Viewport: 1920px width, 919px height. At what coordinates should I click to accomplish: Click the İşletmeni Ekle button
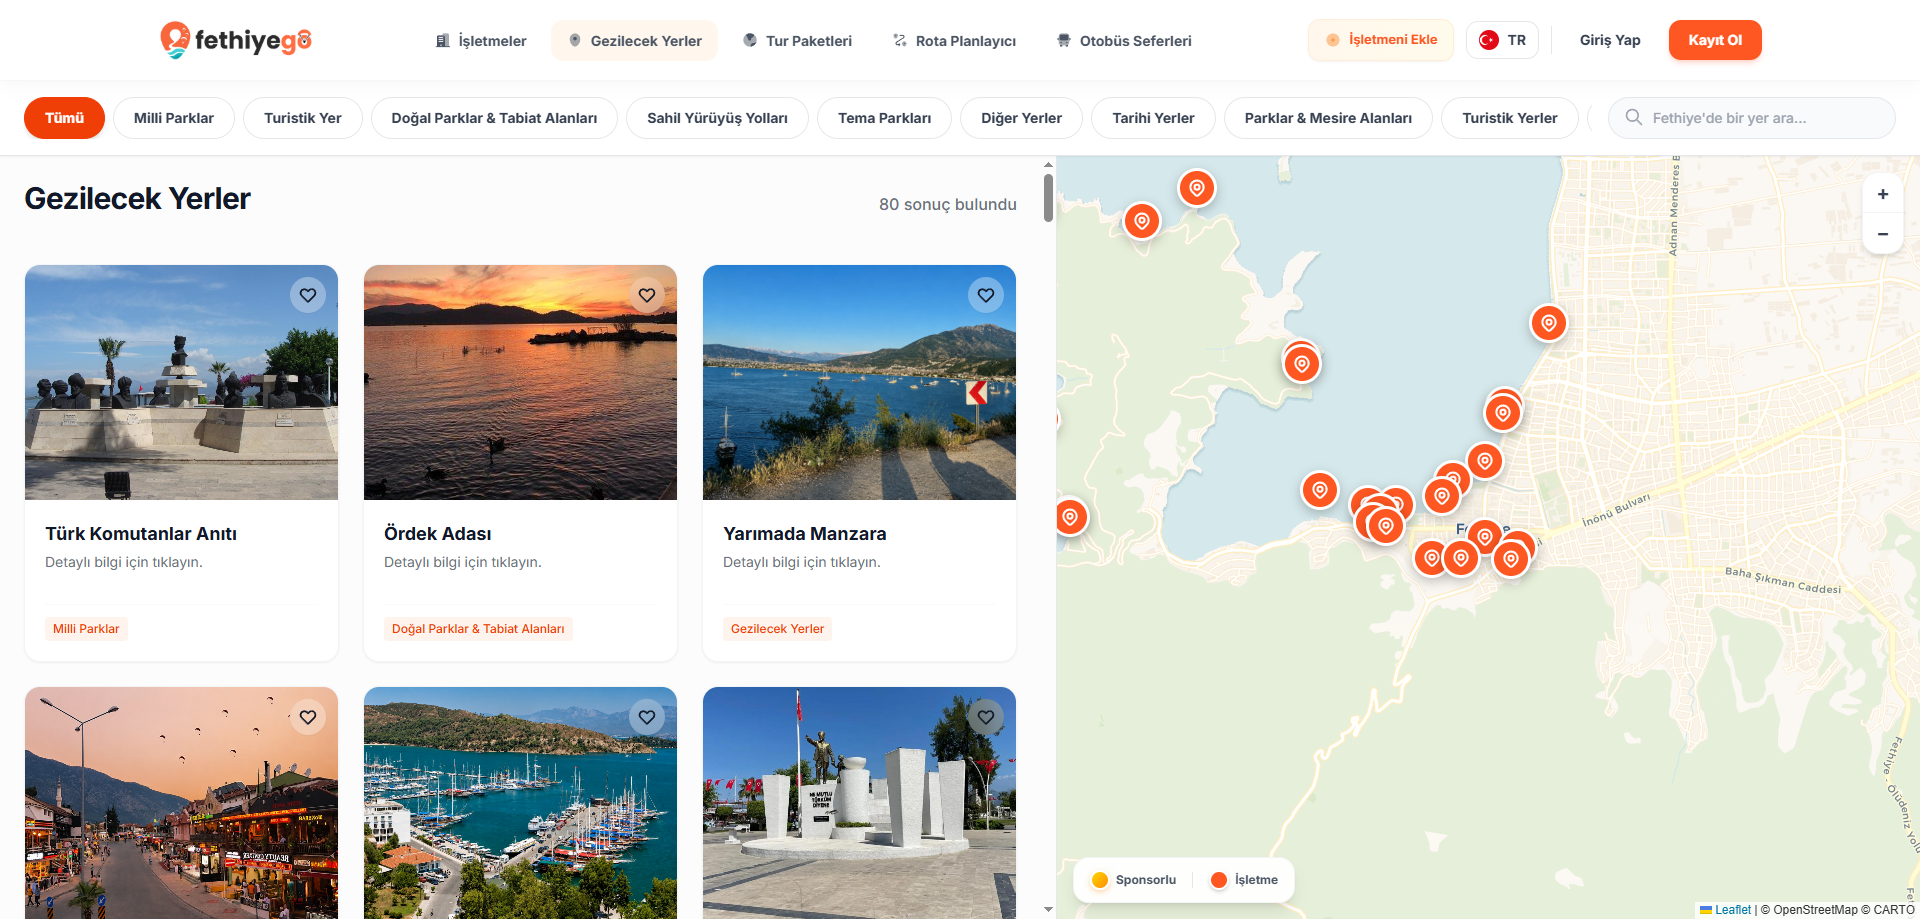point(1381,40)
